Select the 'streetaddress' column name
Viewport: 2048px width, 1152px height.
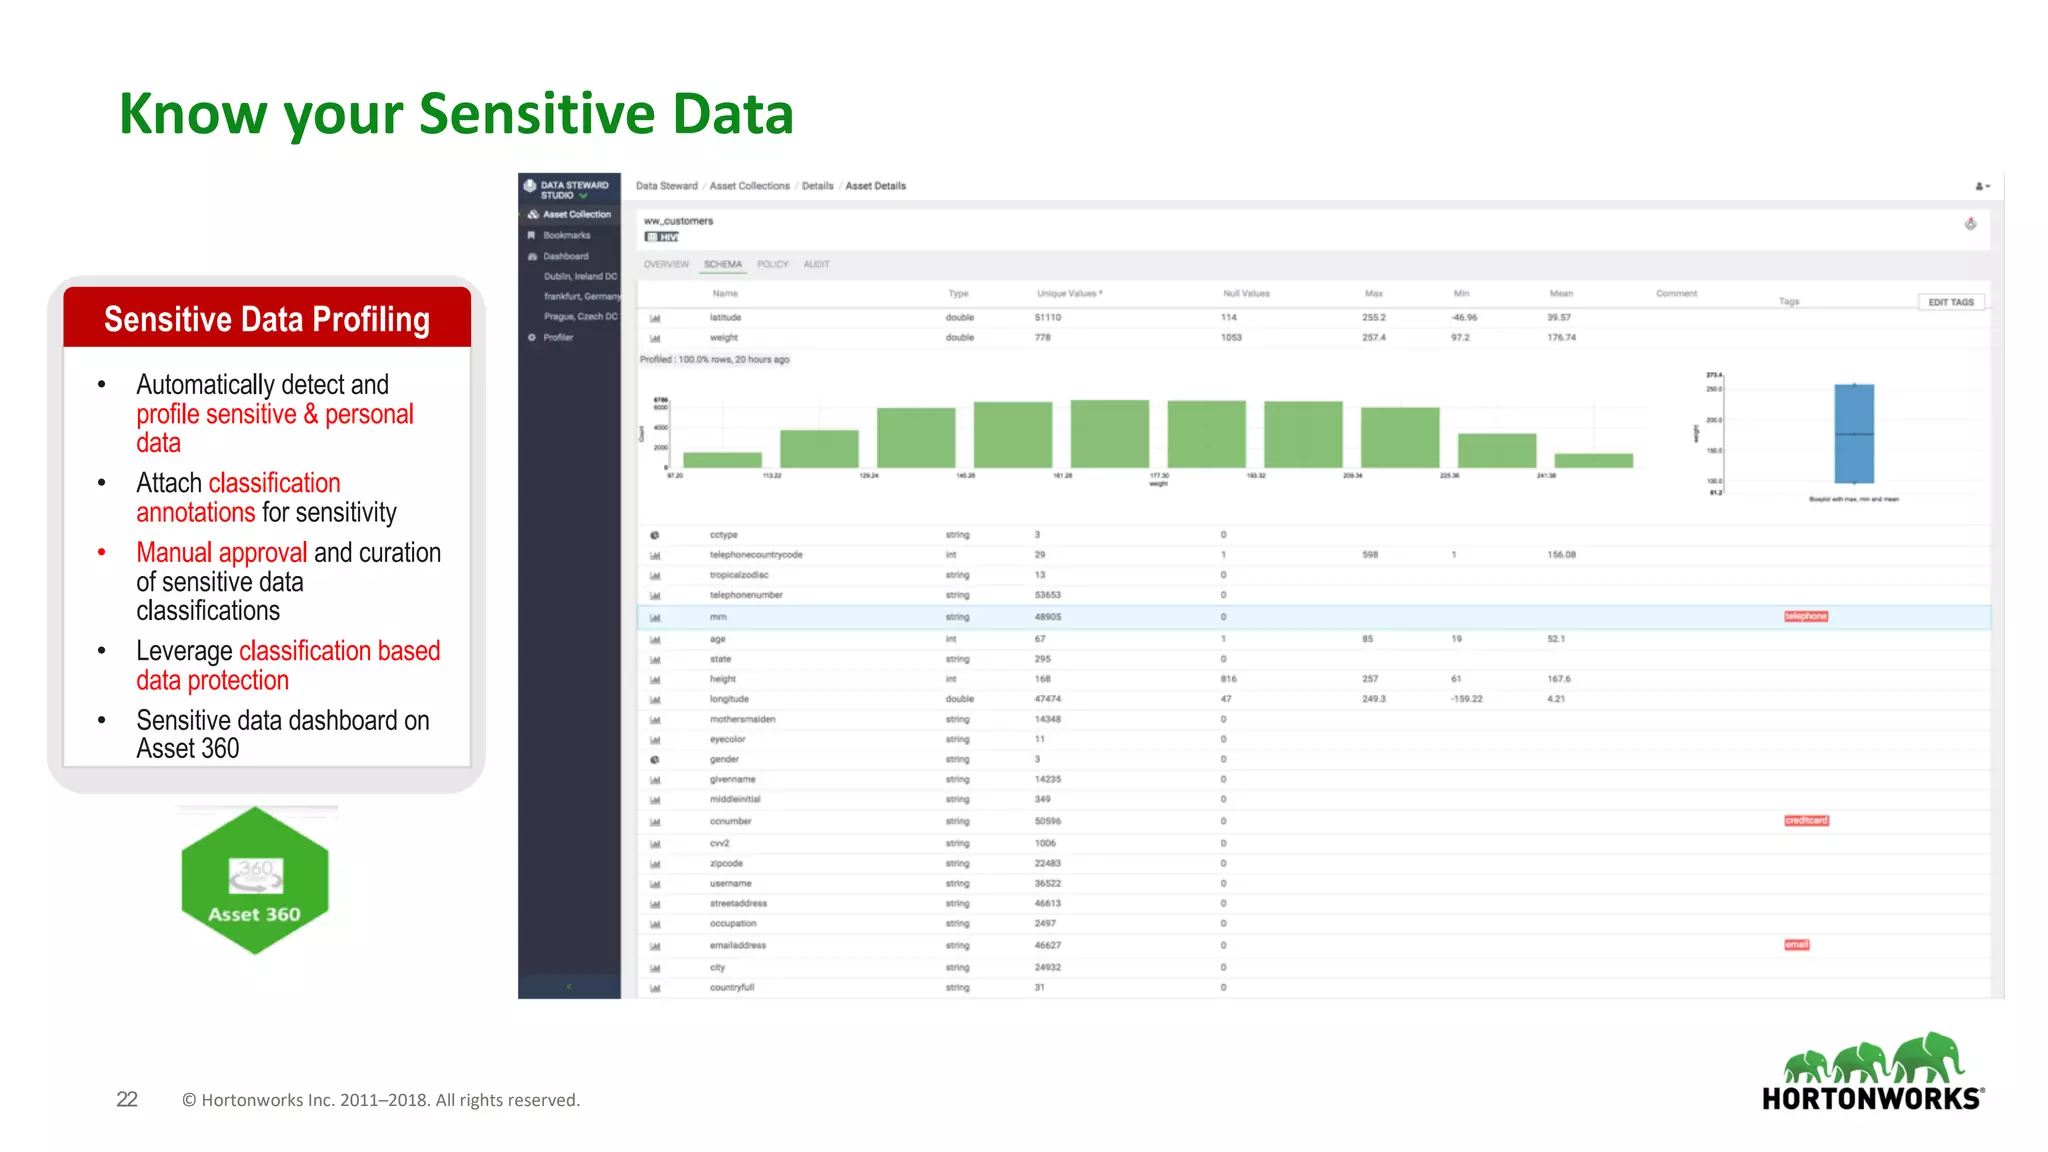738,903
